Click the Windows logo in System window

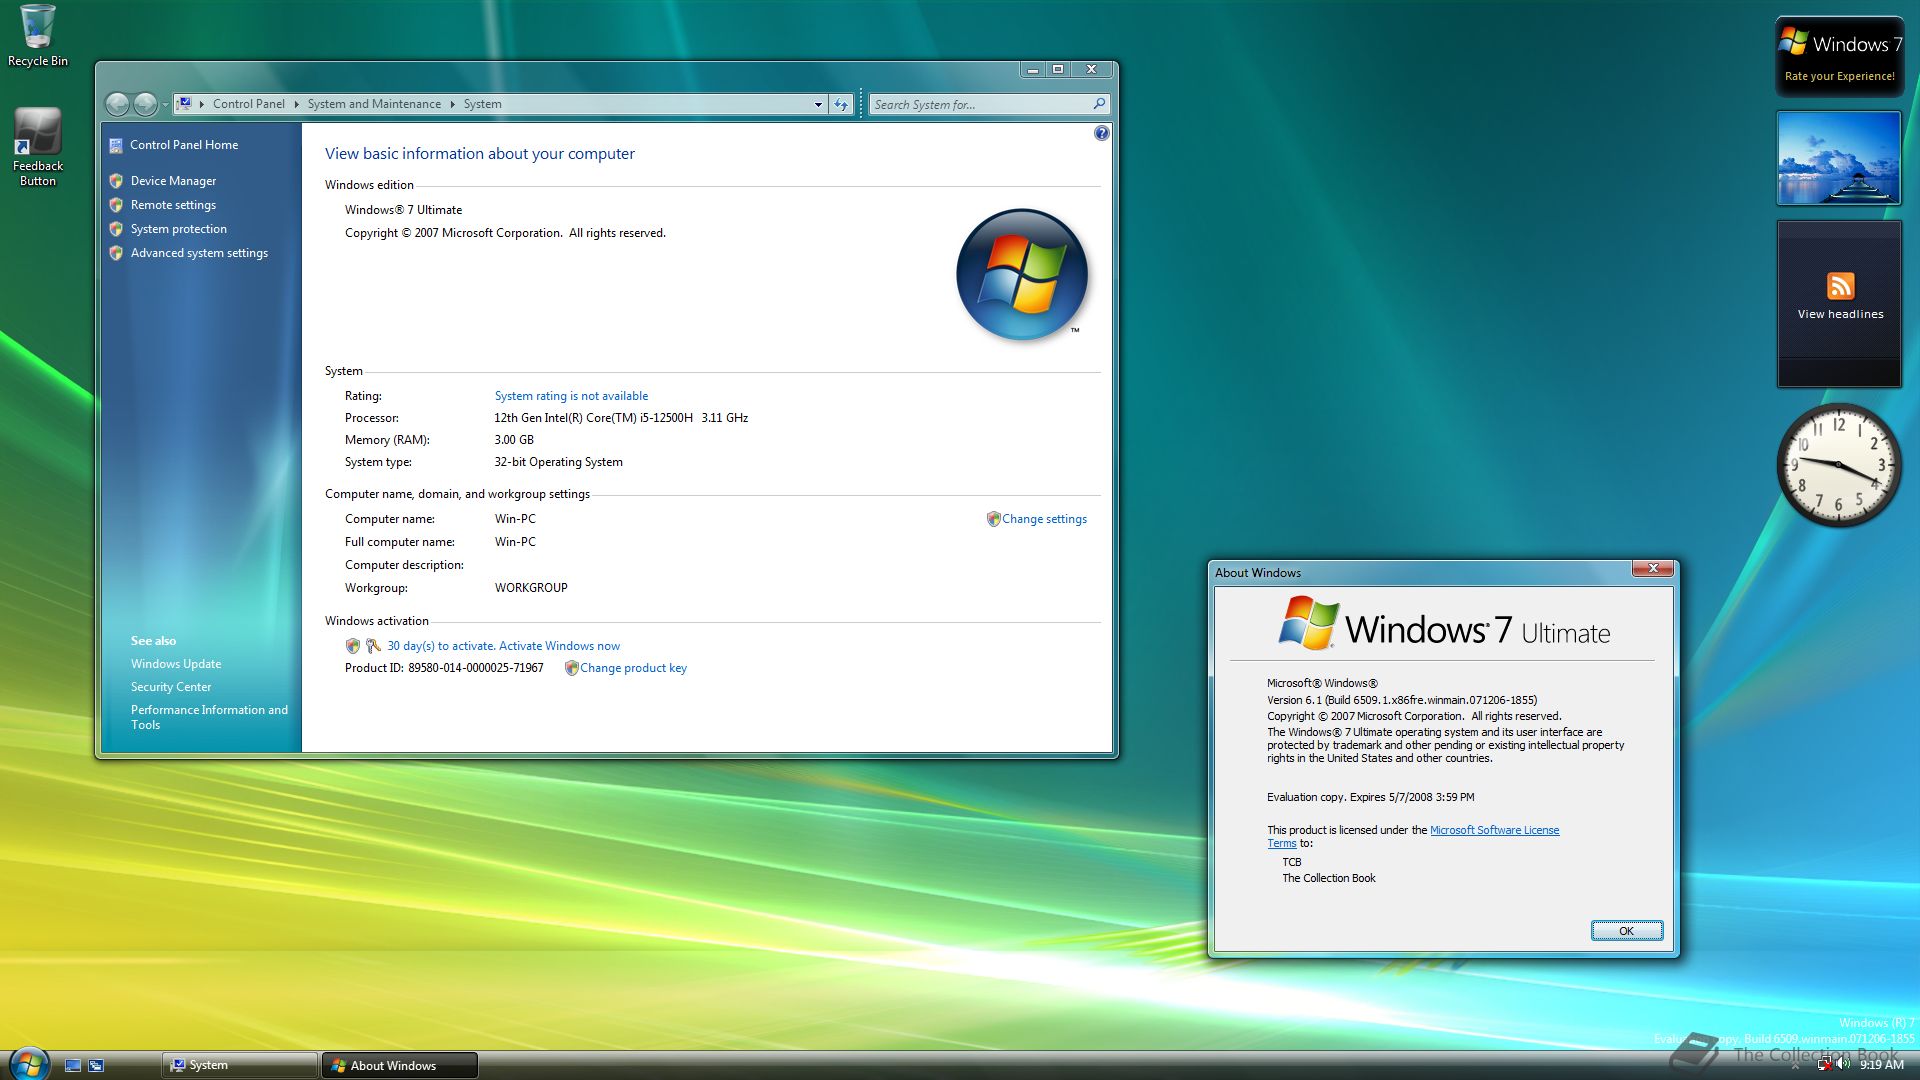pos(1022,274)
